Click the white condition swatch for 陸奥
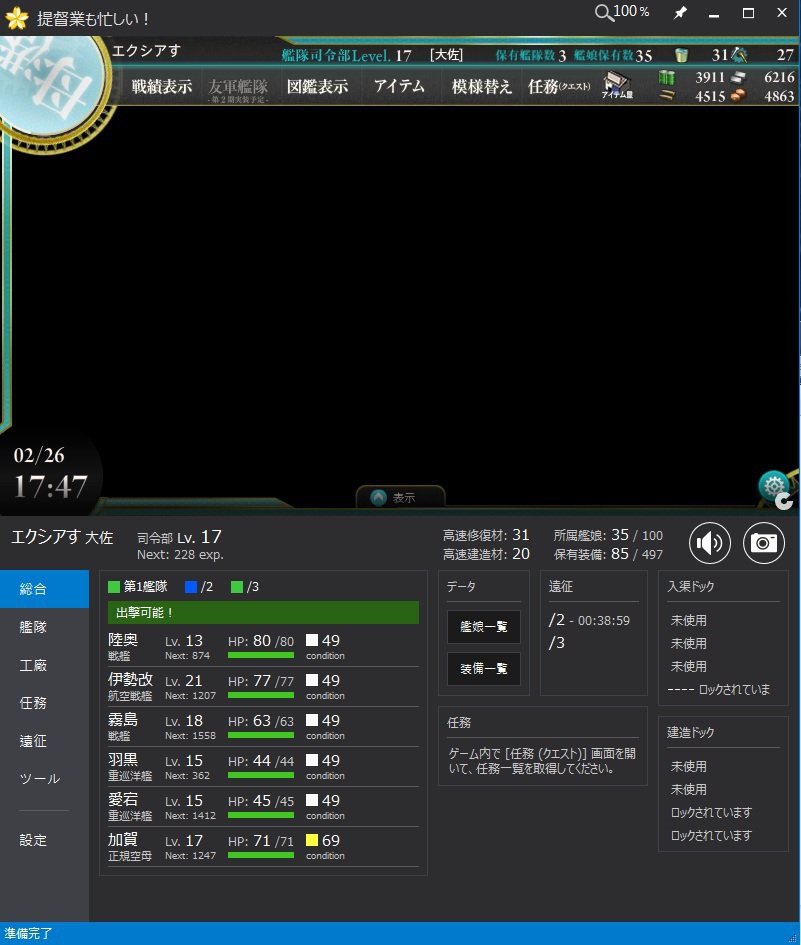Viewport: 801px width, 945px height. point(312,640)
